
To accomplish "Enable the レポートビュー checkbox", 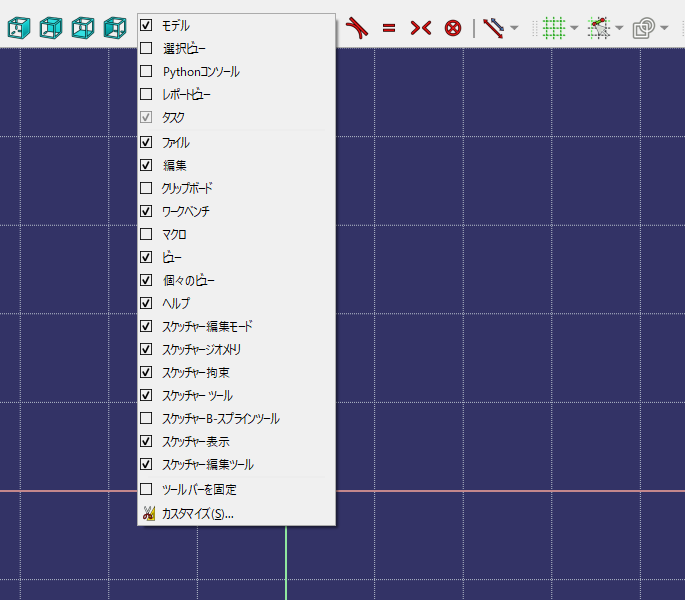I will coord(146,94).
